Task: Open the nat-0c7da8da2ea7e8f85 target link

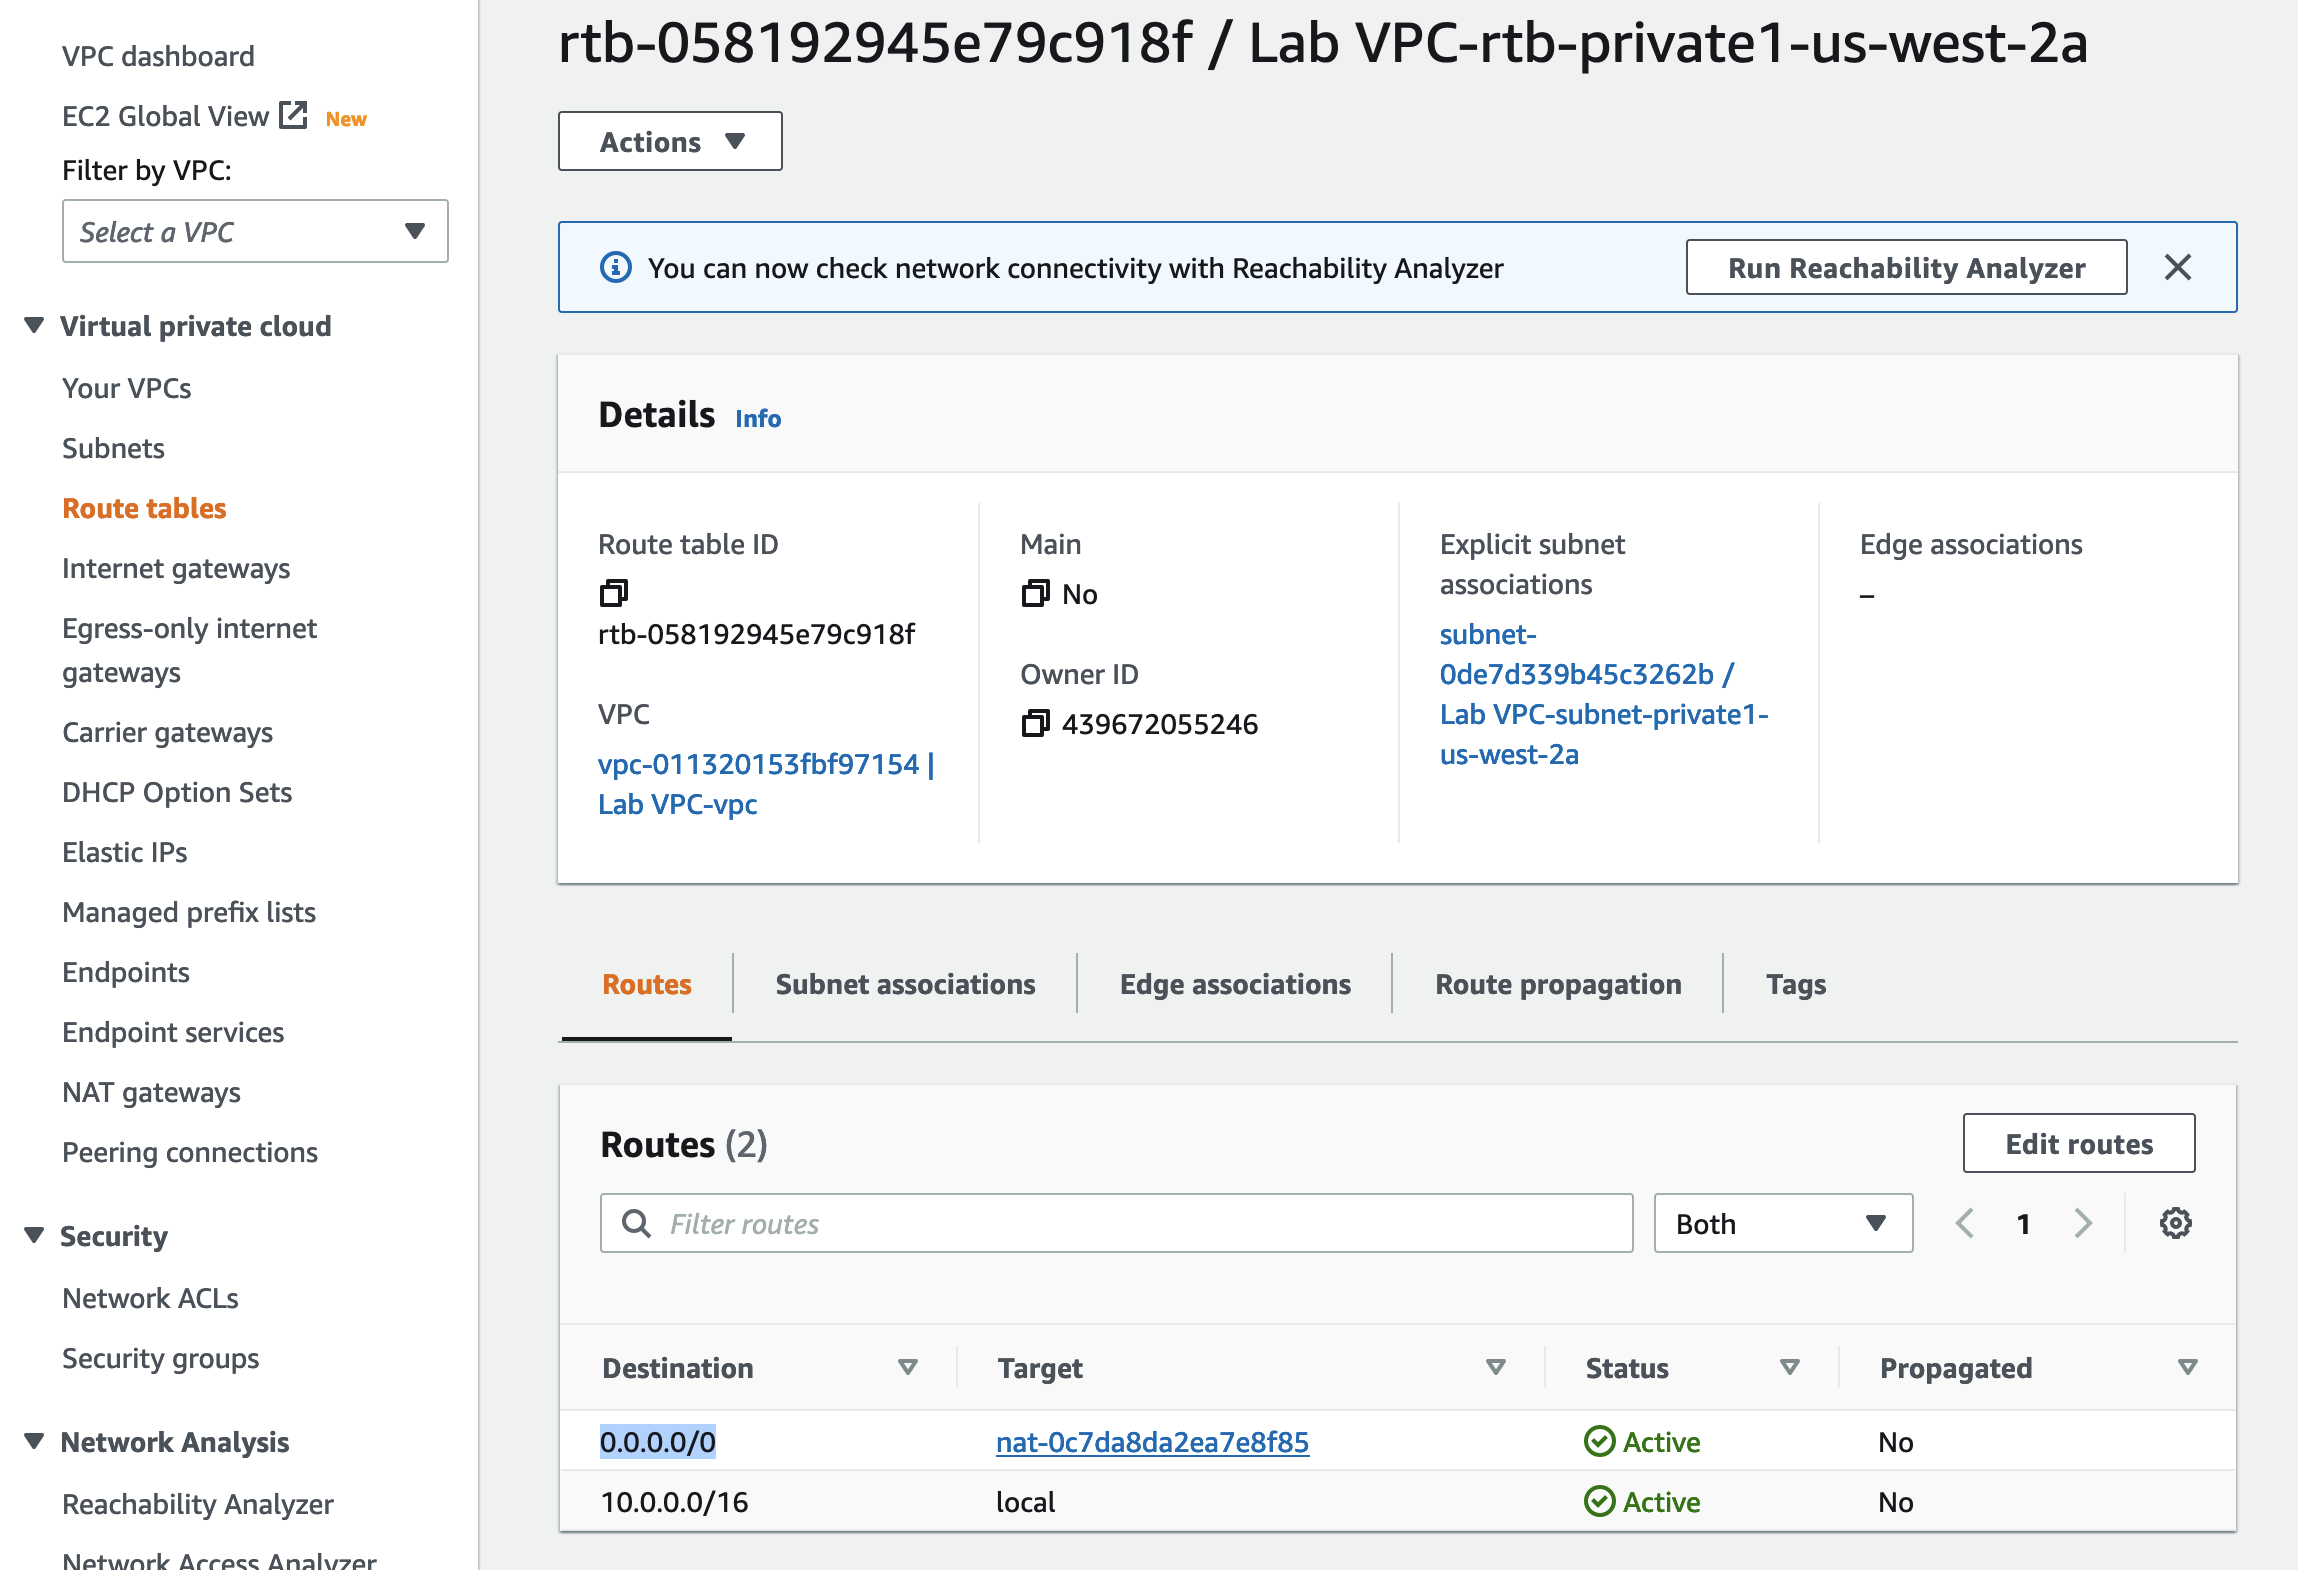Action: point(1152,1441)
